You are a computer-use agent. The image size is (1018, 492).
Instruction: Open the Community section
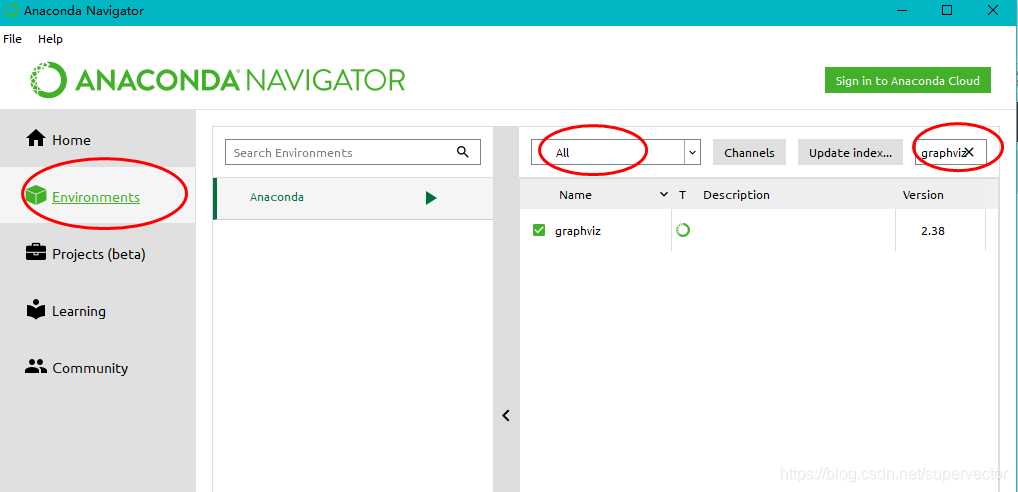97,368
